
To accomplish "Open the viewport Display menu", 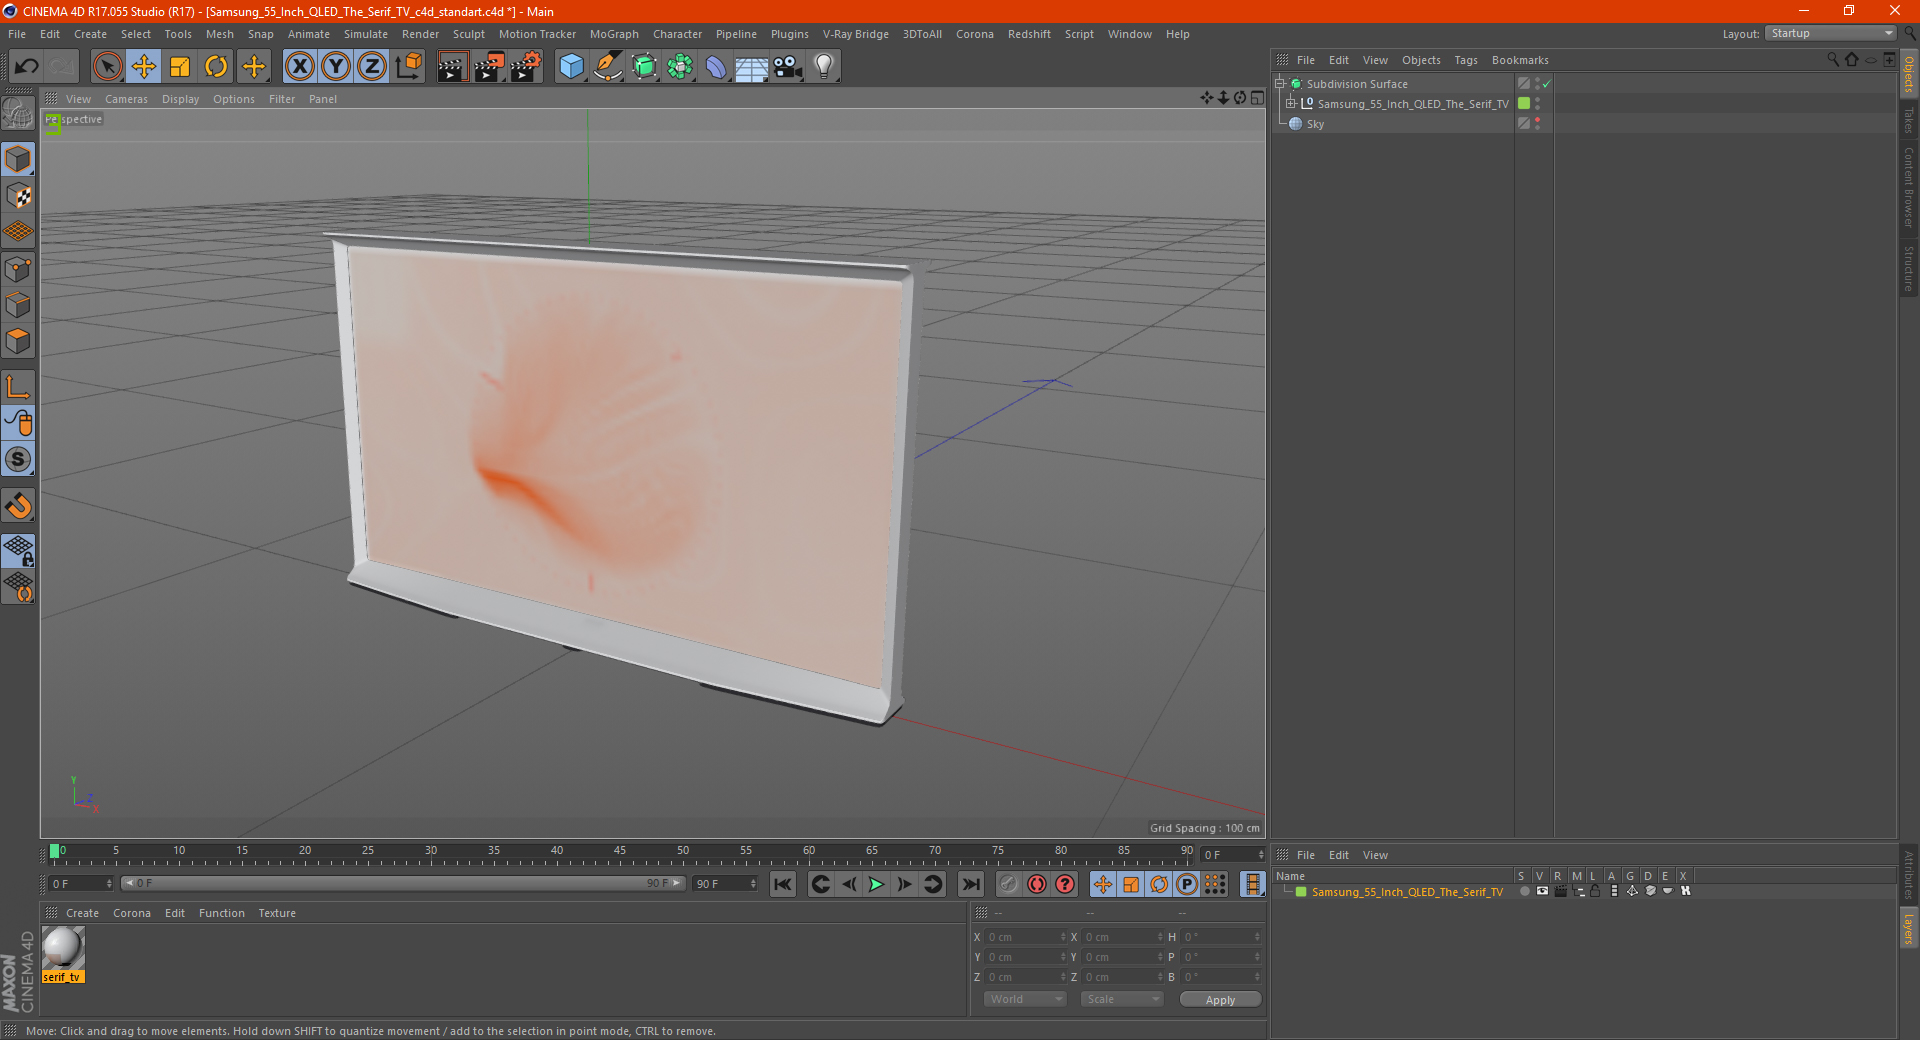I will click(x=180, y=99).
